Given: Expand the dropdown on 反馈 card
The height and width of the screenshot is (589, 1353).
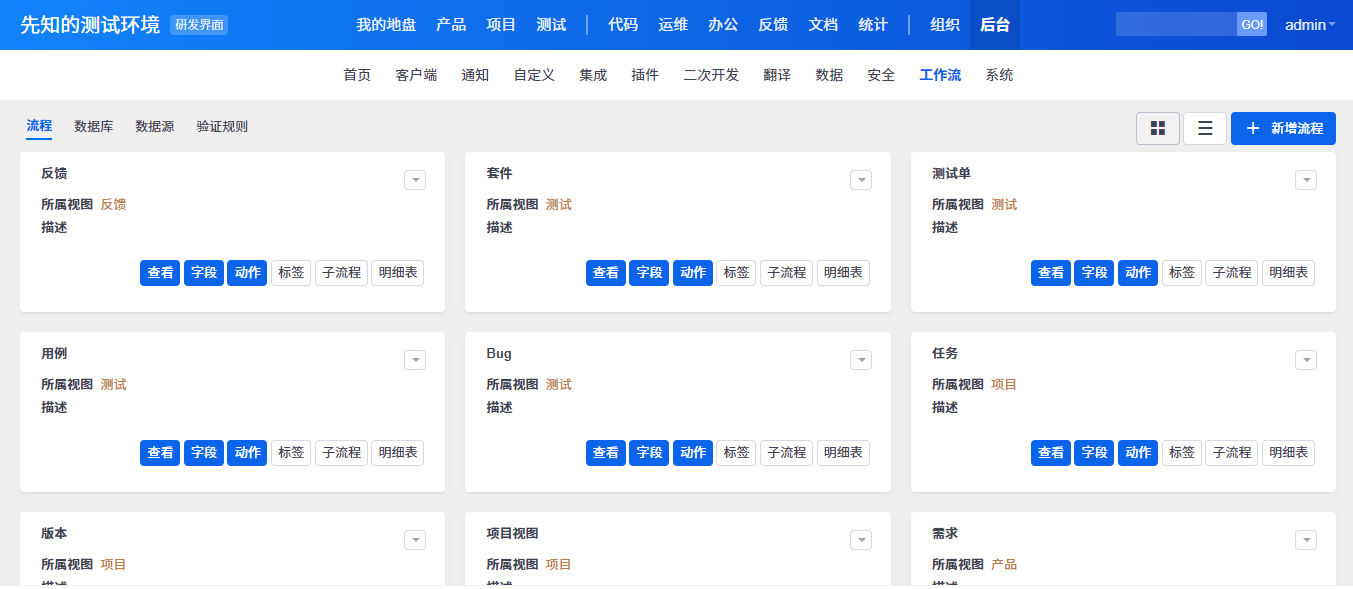Looking at the screenshot, I should click(x=415, y=180).
